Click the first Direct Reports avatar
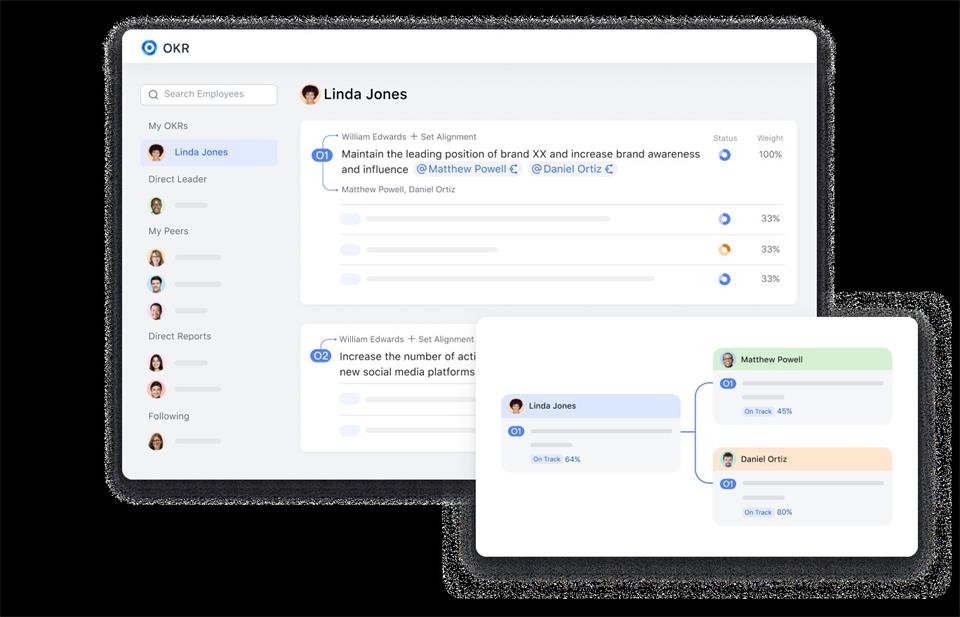960x617 pixels. click(x=156, y=362)
